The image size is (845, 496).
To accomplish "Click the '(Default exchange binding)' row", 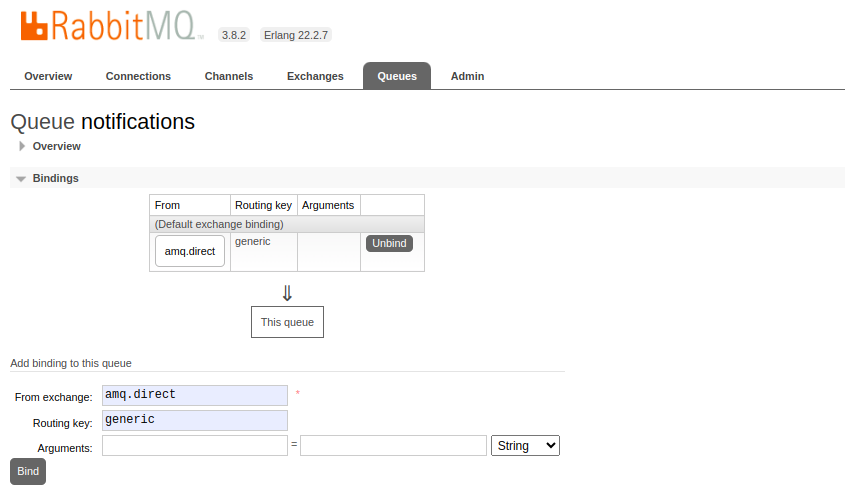I will pos(287,224).
